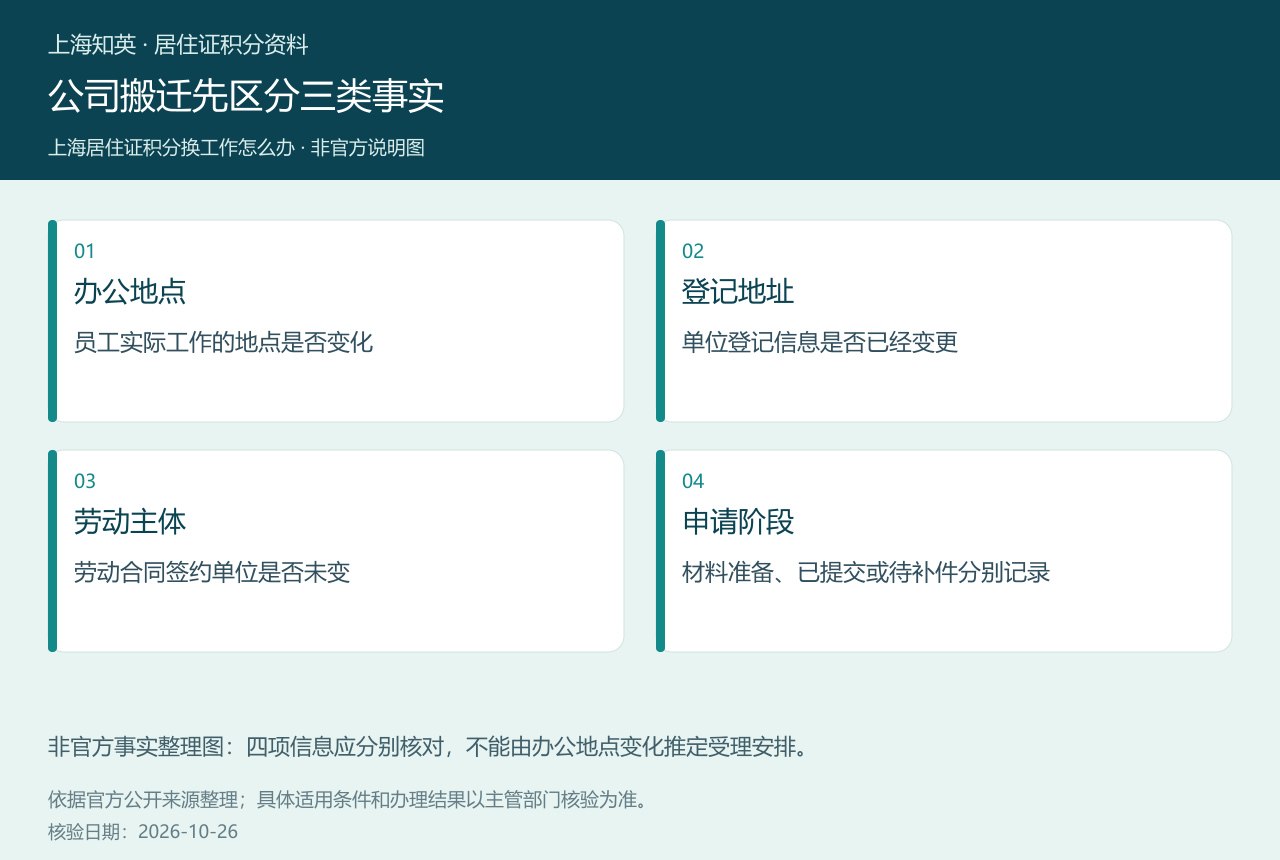Click the card heading '劳动主体'
Image resolution: width=1280 pixels, height=860 pixels.
[x=130, y=522]
